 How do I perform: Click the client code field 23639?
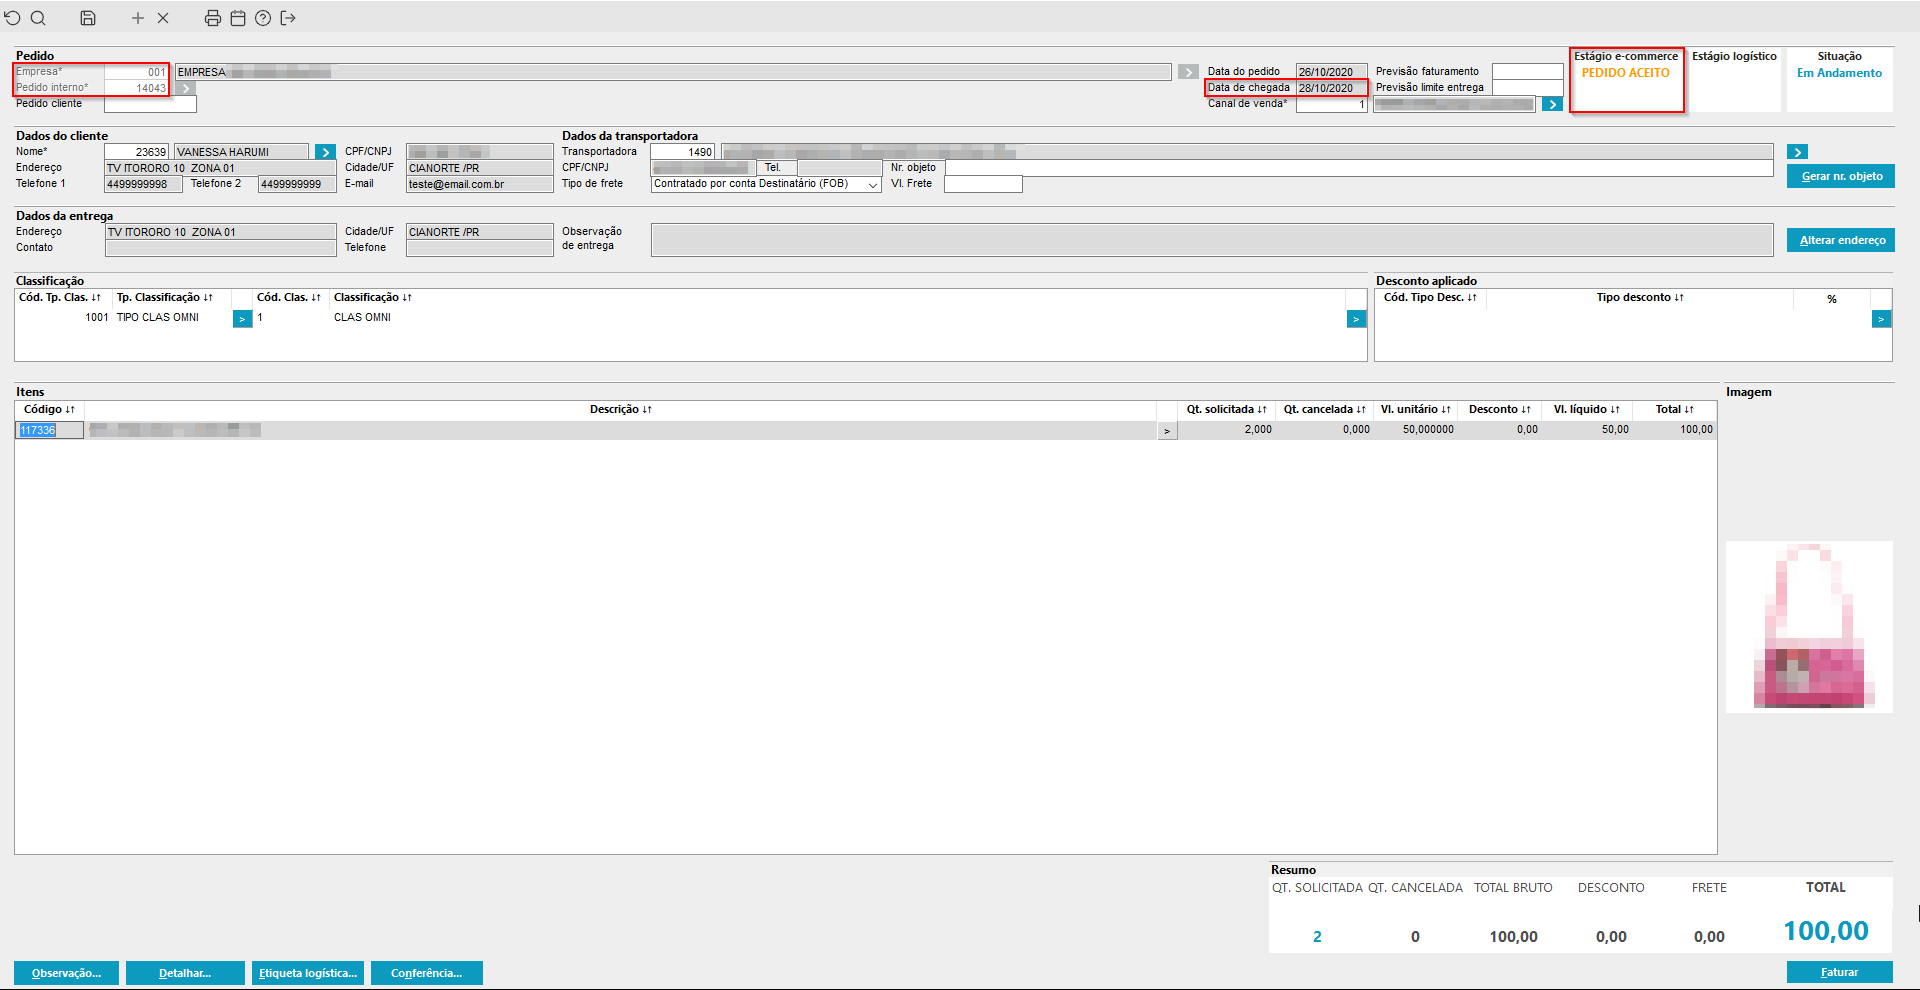pyautogui.click(x=137, y=152)
